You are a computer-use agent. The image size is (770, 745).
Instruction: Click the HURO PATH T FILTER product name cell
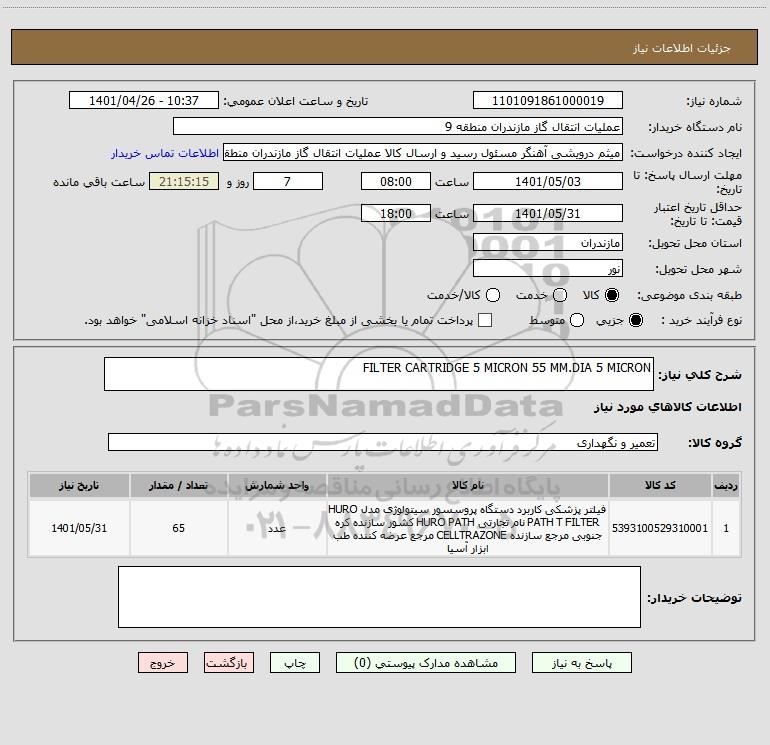pyautogui.click(x=468, y=528)
